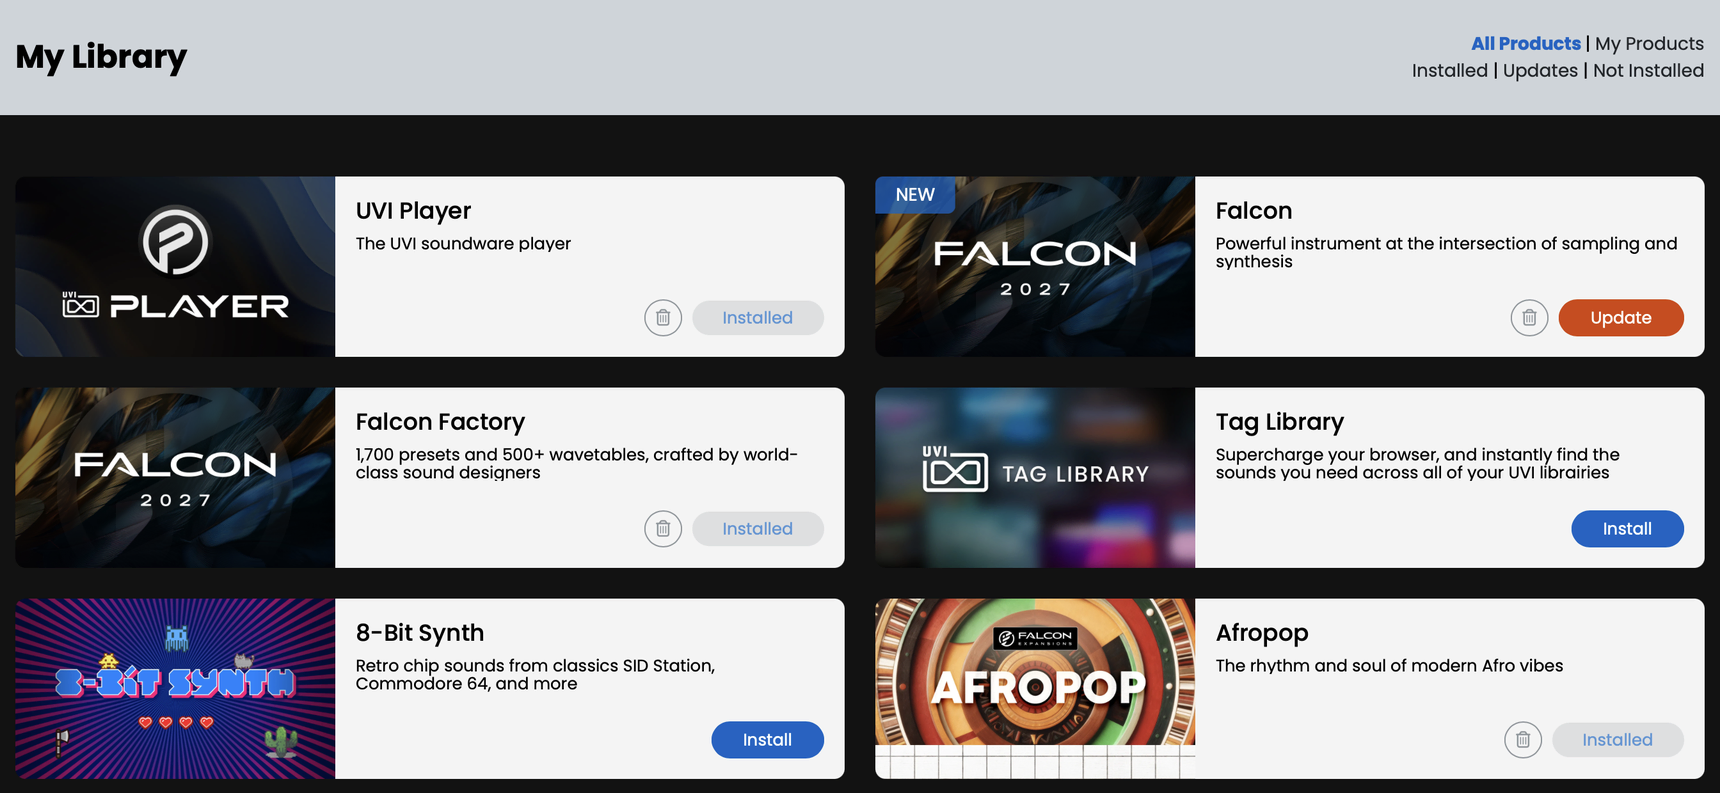
Task: Open the Afropop thumbnail image
Action: click(1035, 689)
